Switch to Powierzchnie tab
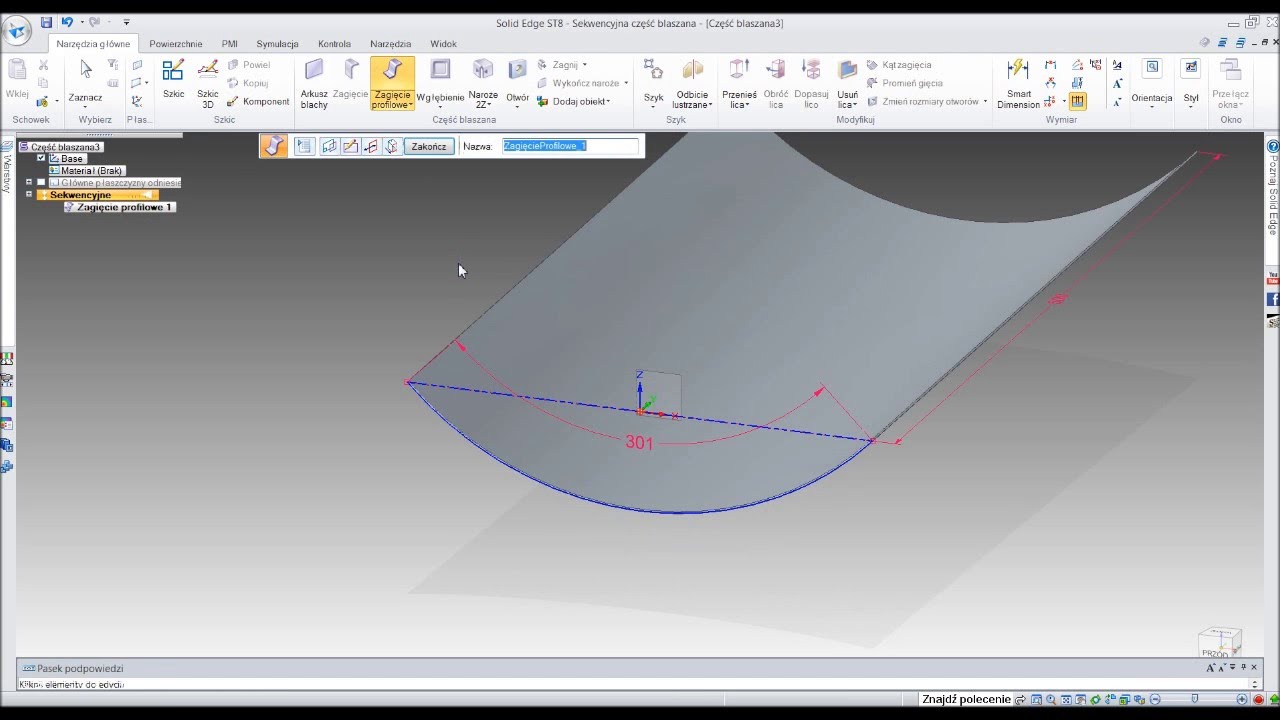This screenshot has height=720, width=1280. (176, 44)
